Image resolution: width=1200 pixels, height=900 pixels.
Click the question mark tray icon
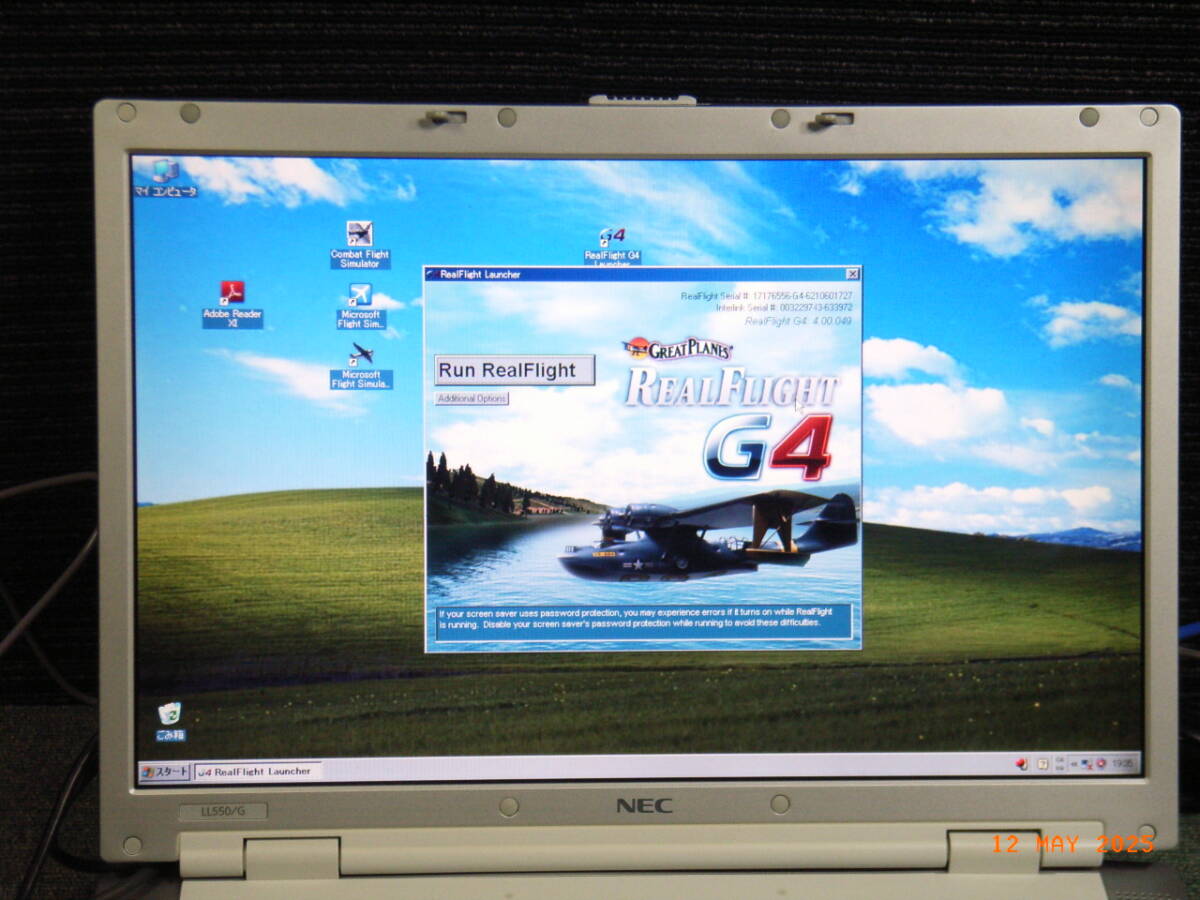pyautogui.click(x=1043, y=764)
